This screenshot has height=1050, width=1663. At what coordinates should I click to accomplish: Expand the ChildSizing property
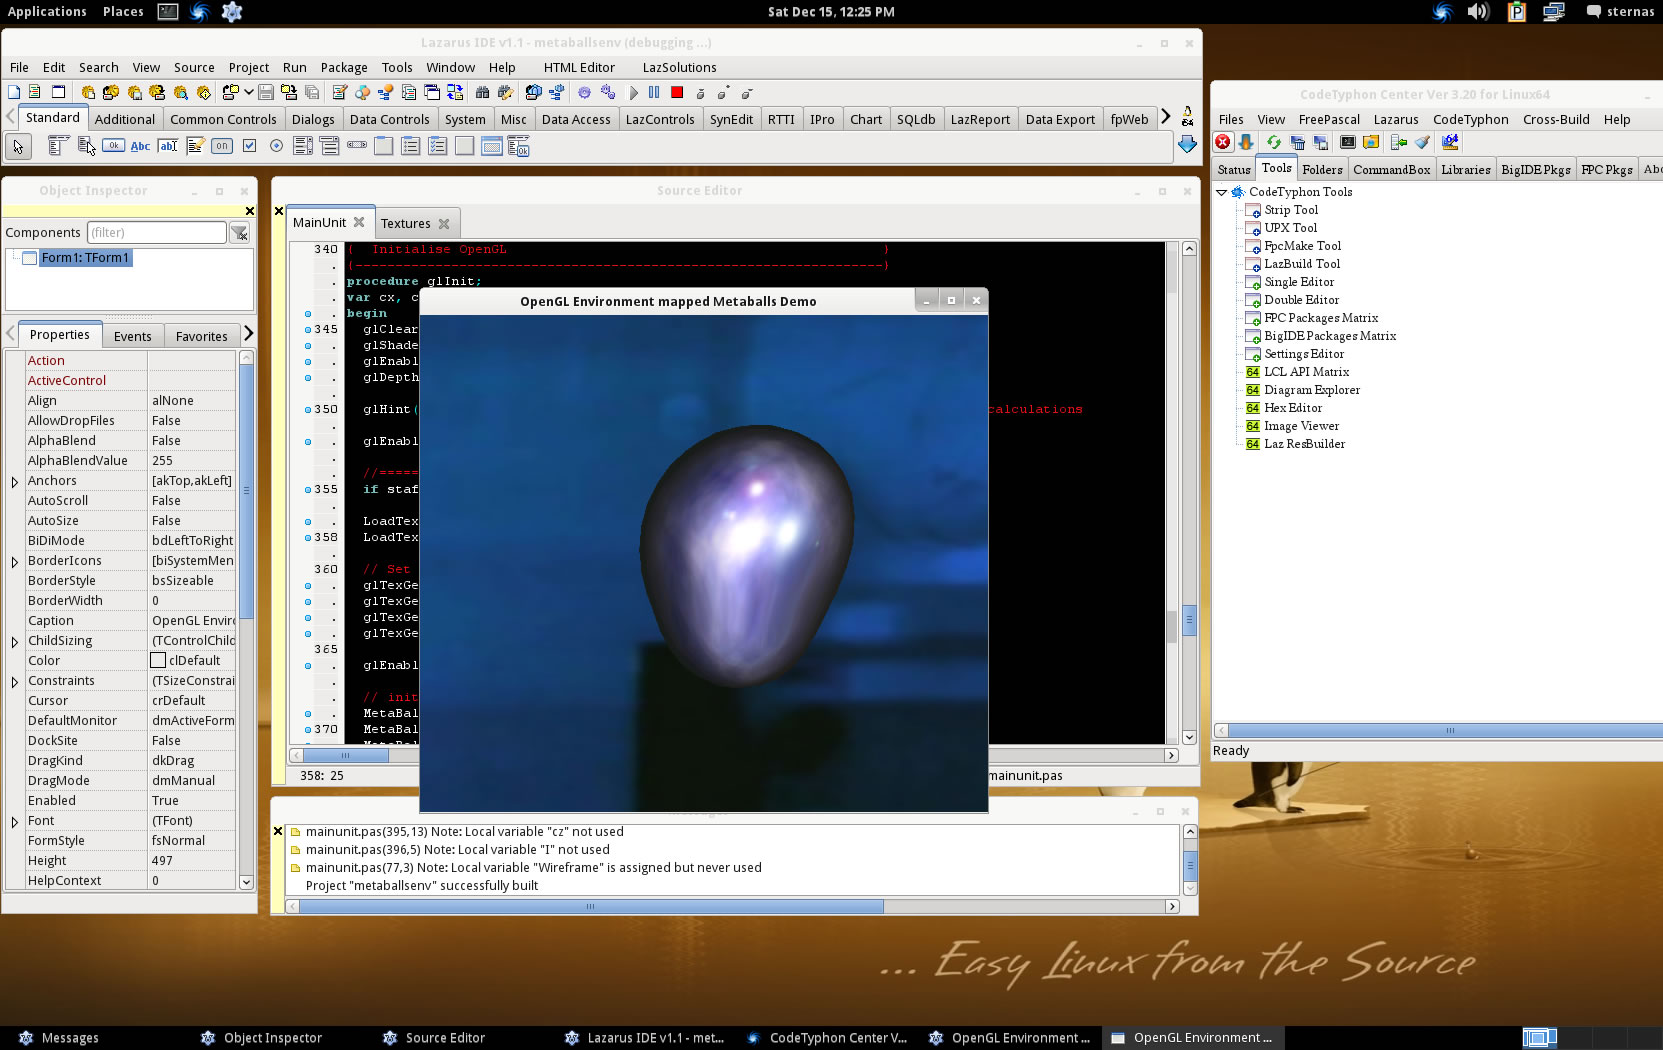[x=15, y=642]
